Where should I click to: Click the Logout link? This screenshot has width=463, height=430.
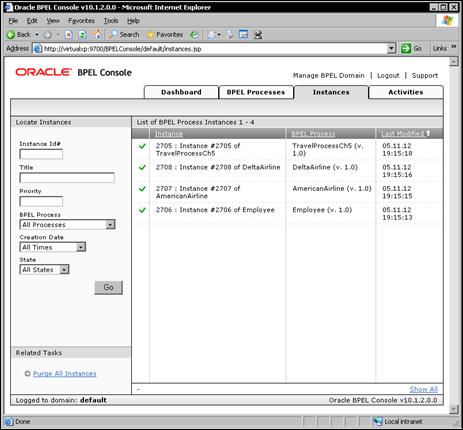pyautogui.click(x=388, y=76)
